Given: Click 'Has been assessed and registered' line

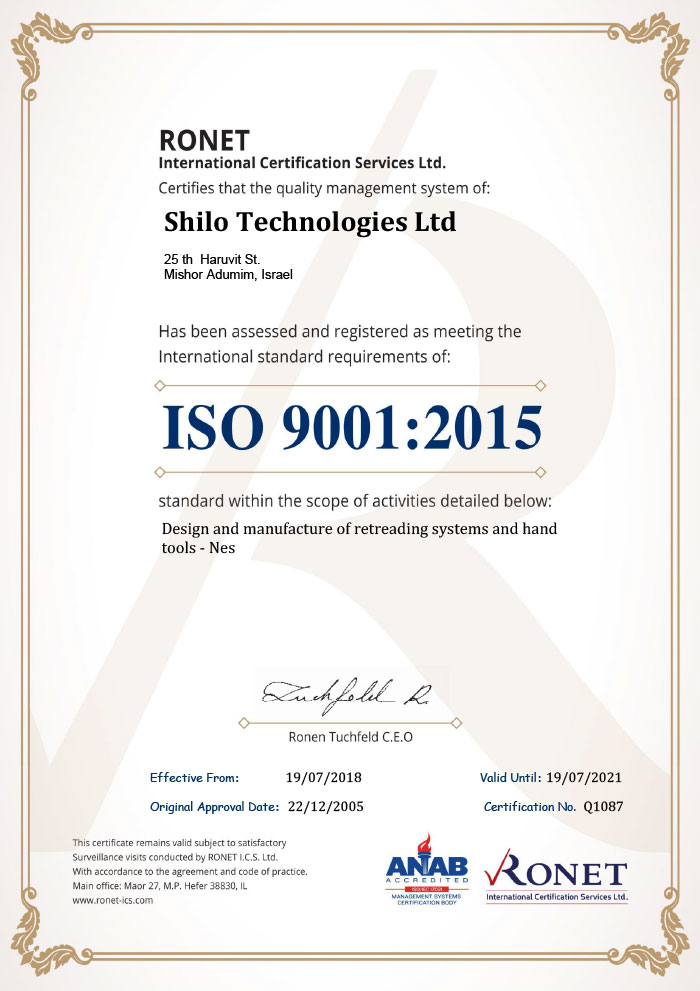Looking at the screenshot, I should pos(340,332).
